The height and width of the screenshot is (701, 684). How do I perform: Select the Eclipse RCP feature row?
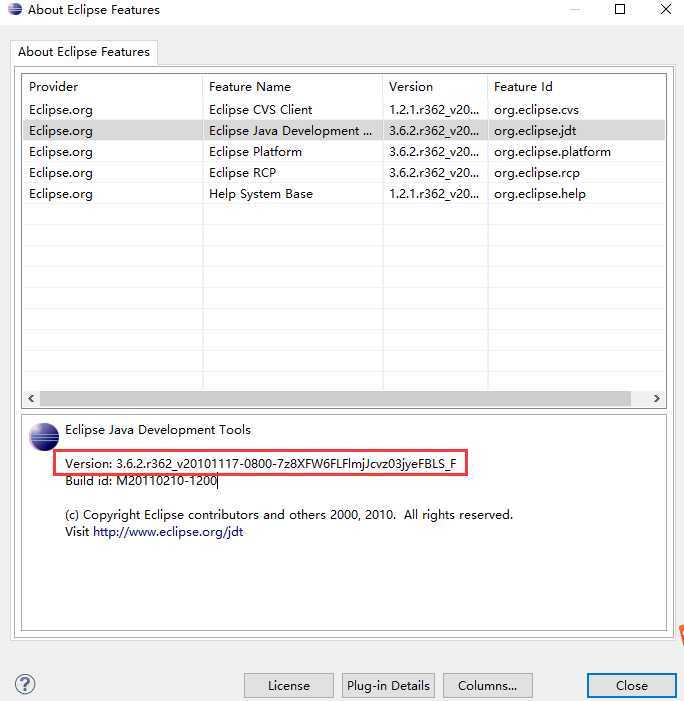(x=344, y=173)
